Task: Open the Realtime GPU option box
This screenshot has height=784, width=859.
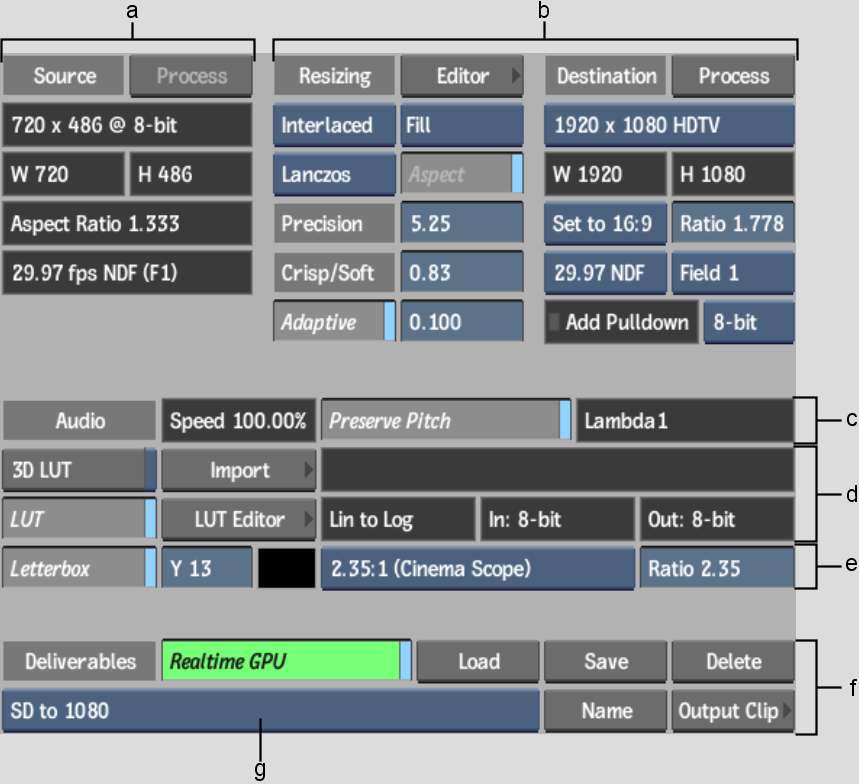Action: (x=286, y=661)
